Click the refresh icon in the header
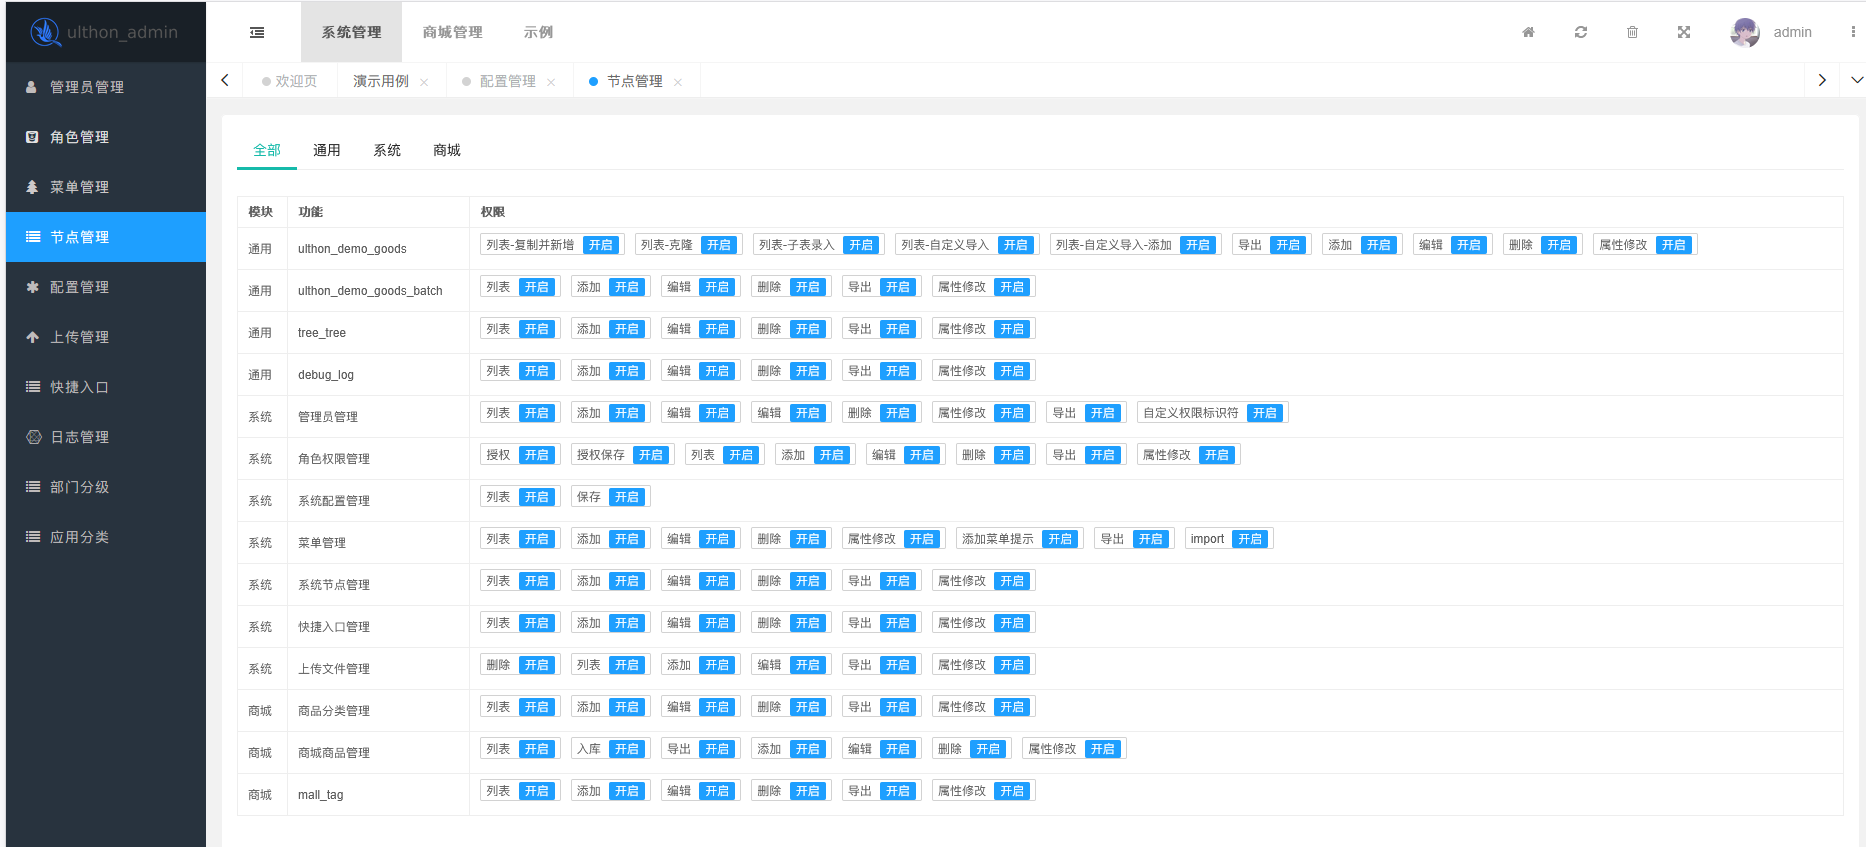The height and width of the screenshot is (847, 1866). (x=1580, y=32)
